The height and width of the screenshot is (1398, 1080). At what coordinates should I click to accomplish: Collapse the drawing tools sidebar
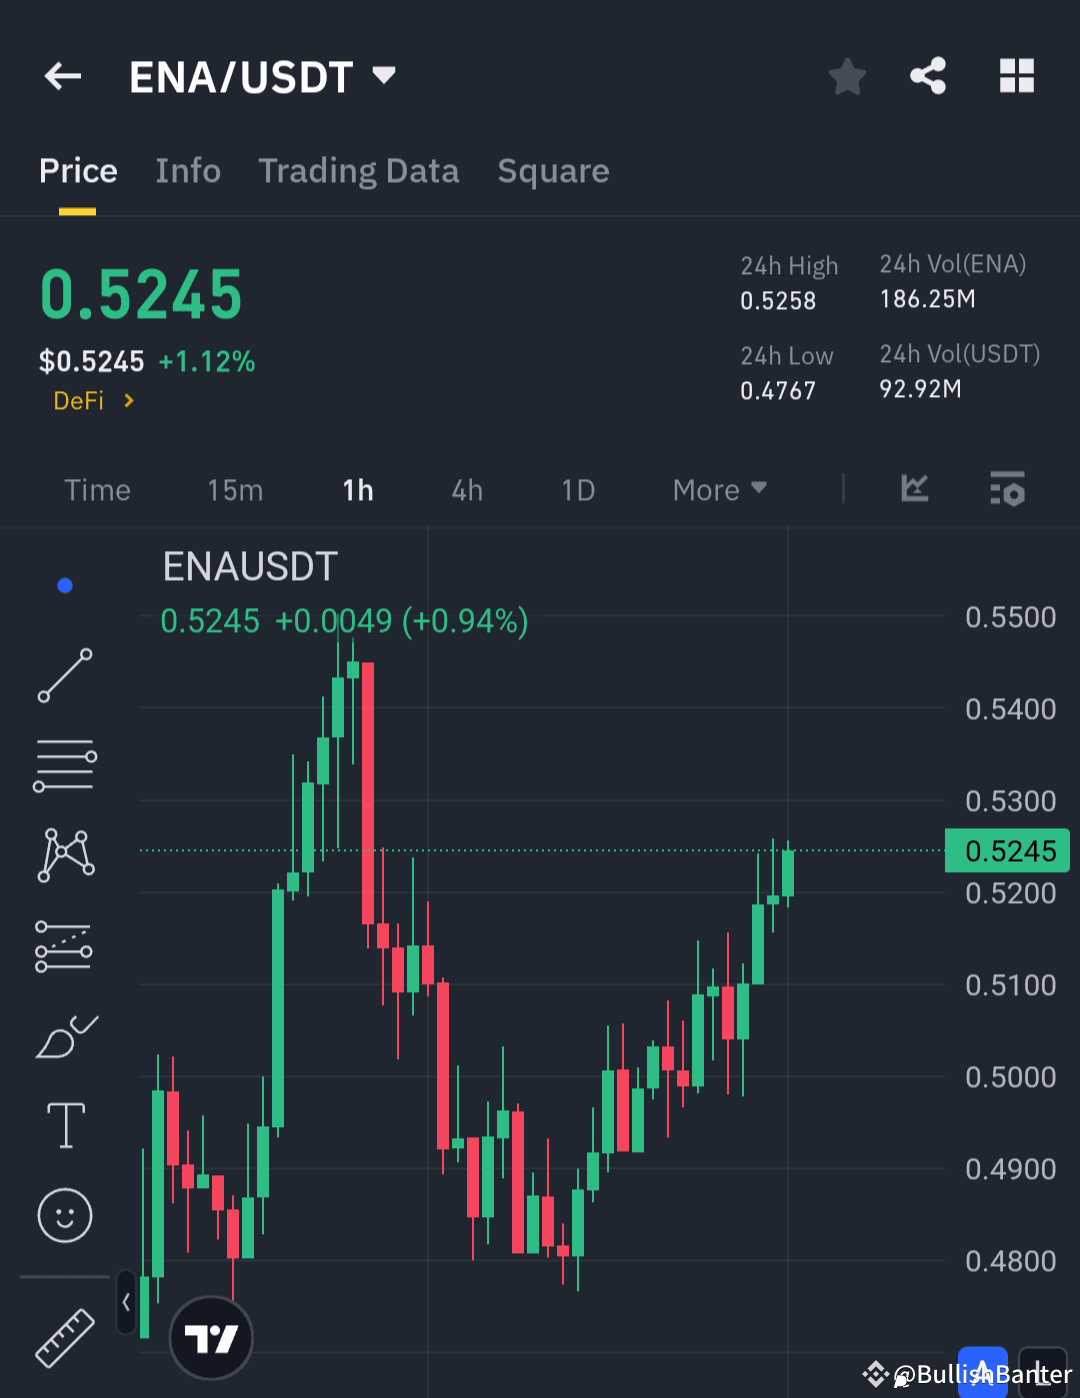pyautogui.click(x=126, y=1303)
